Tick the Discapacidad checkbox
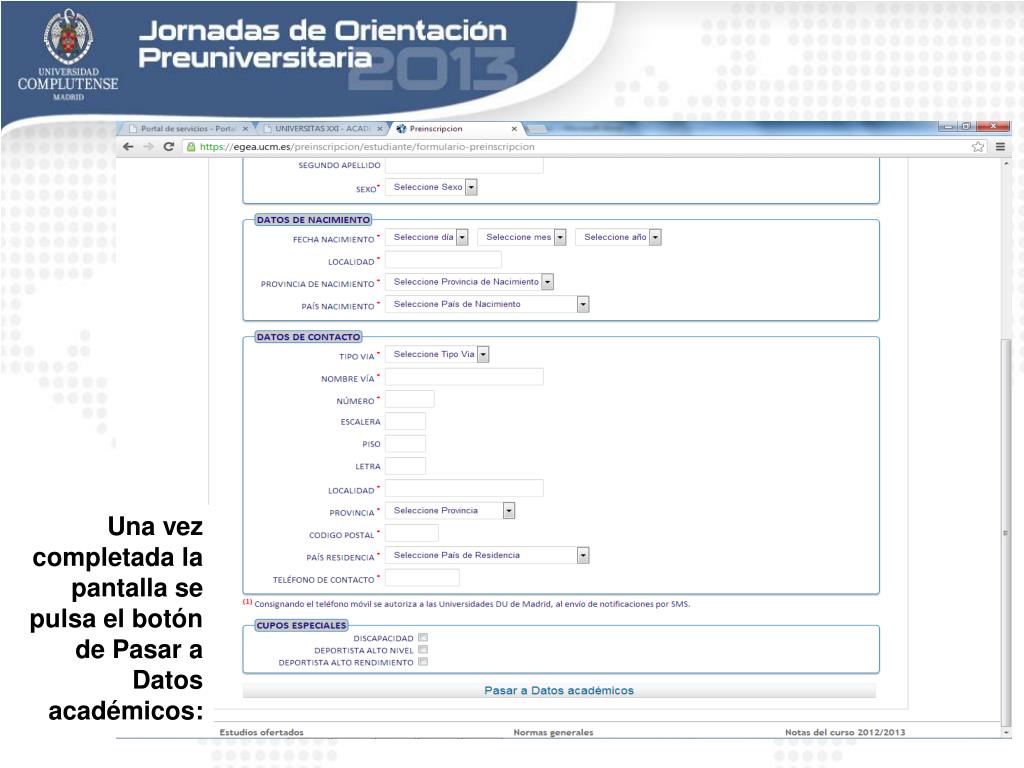The image size is (1024, 768). [423, 637]
